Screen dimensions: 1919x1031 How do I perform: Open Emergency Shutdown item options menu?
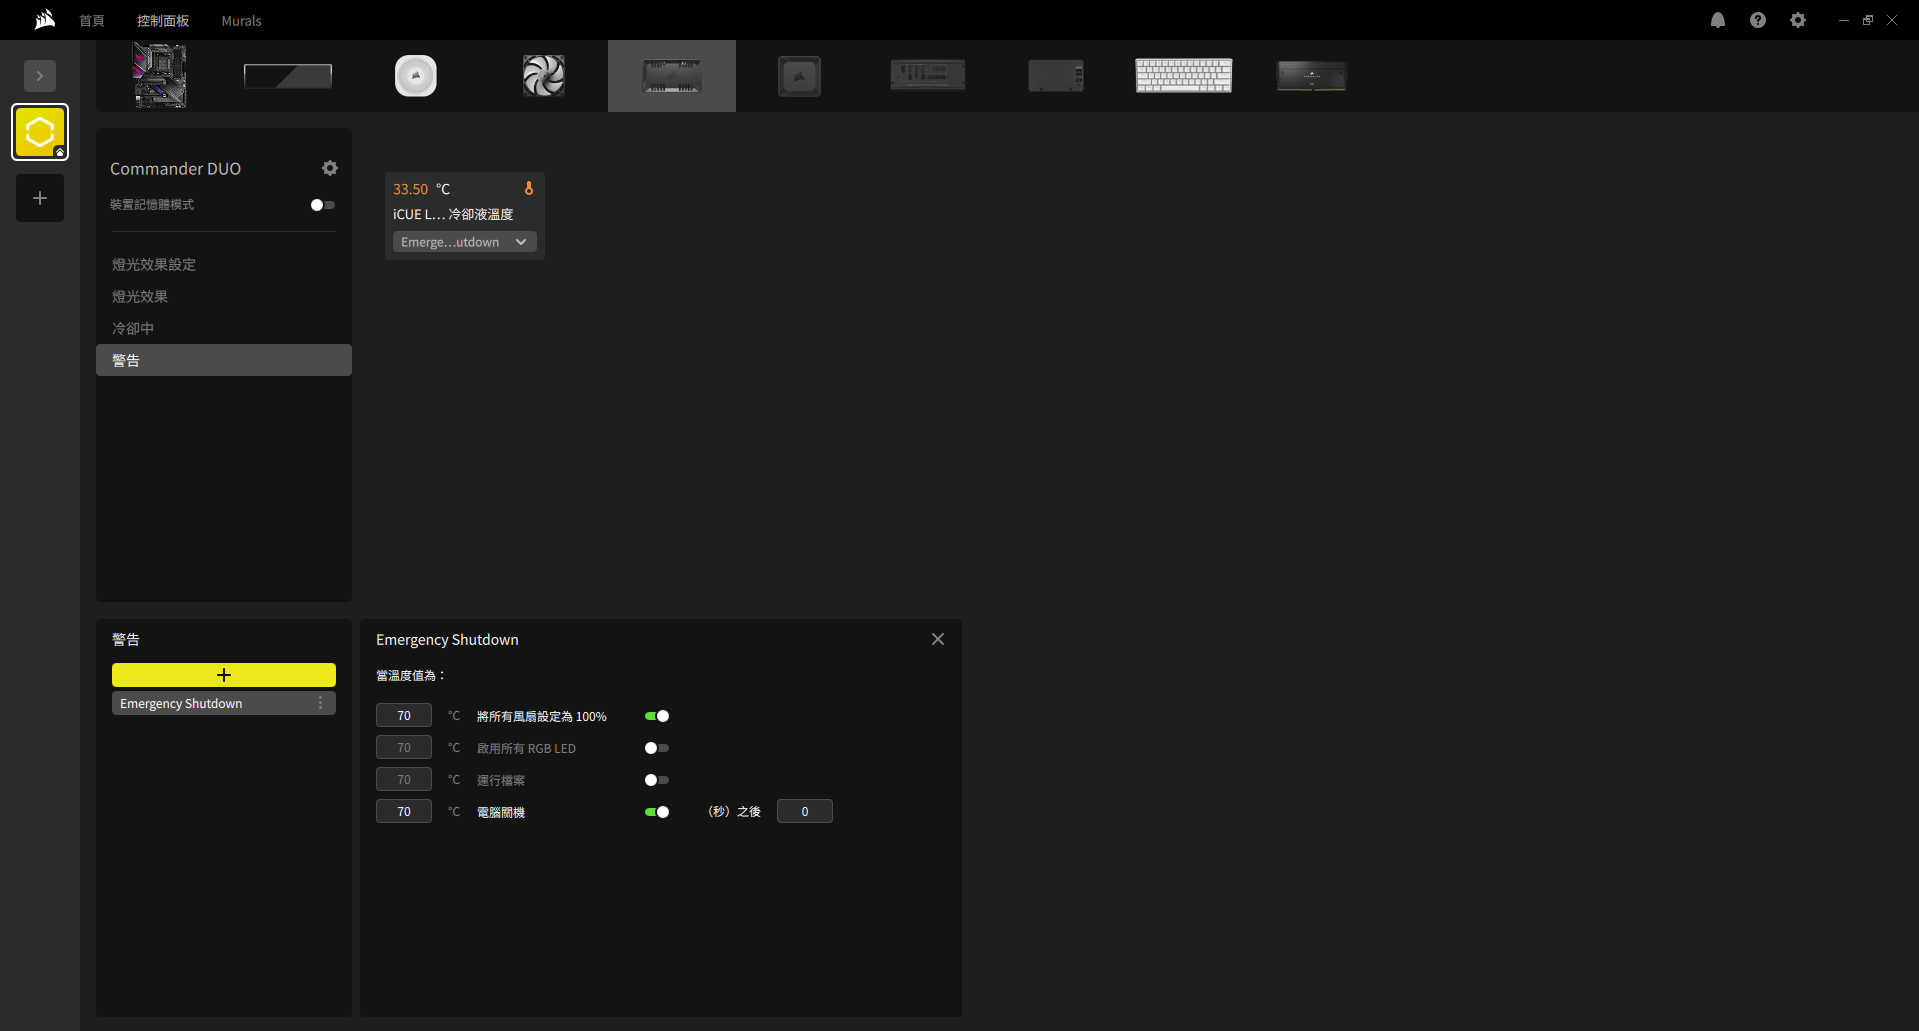click(x=320, y=703)
